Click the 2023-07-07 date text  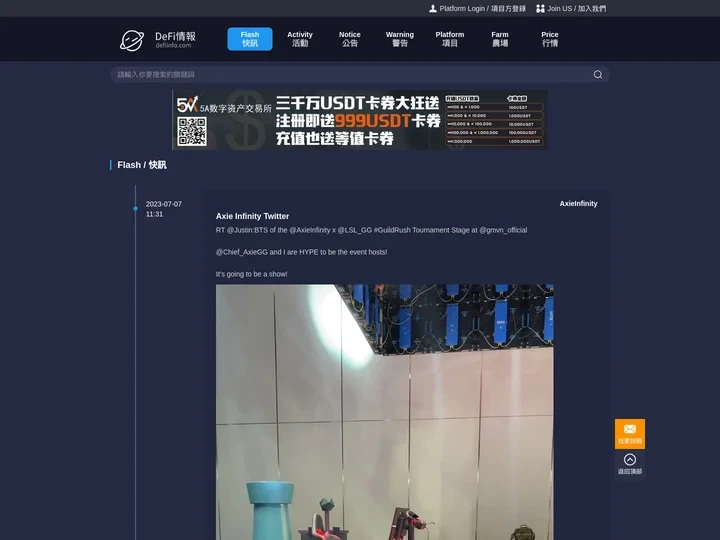coord(163,204)
